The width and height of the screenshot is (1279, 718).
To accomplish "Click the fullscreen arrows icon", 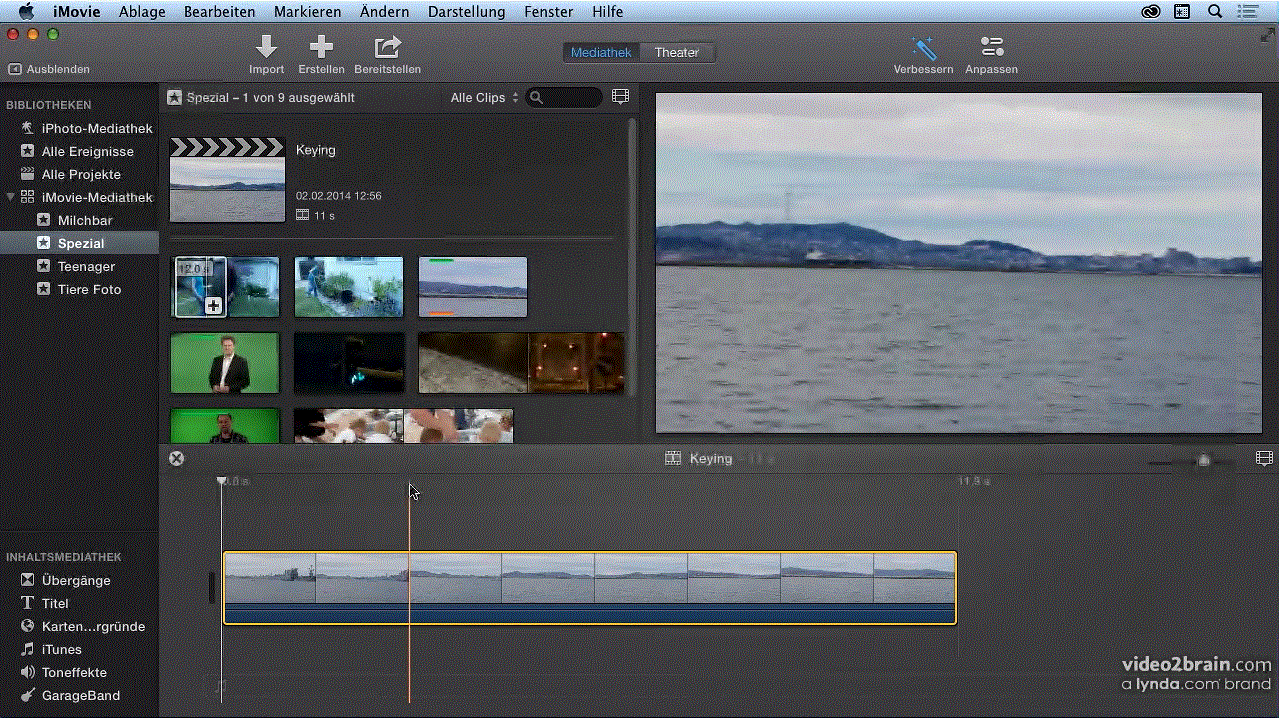I will [x=1267, y=34].
